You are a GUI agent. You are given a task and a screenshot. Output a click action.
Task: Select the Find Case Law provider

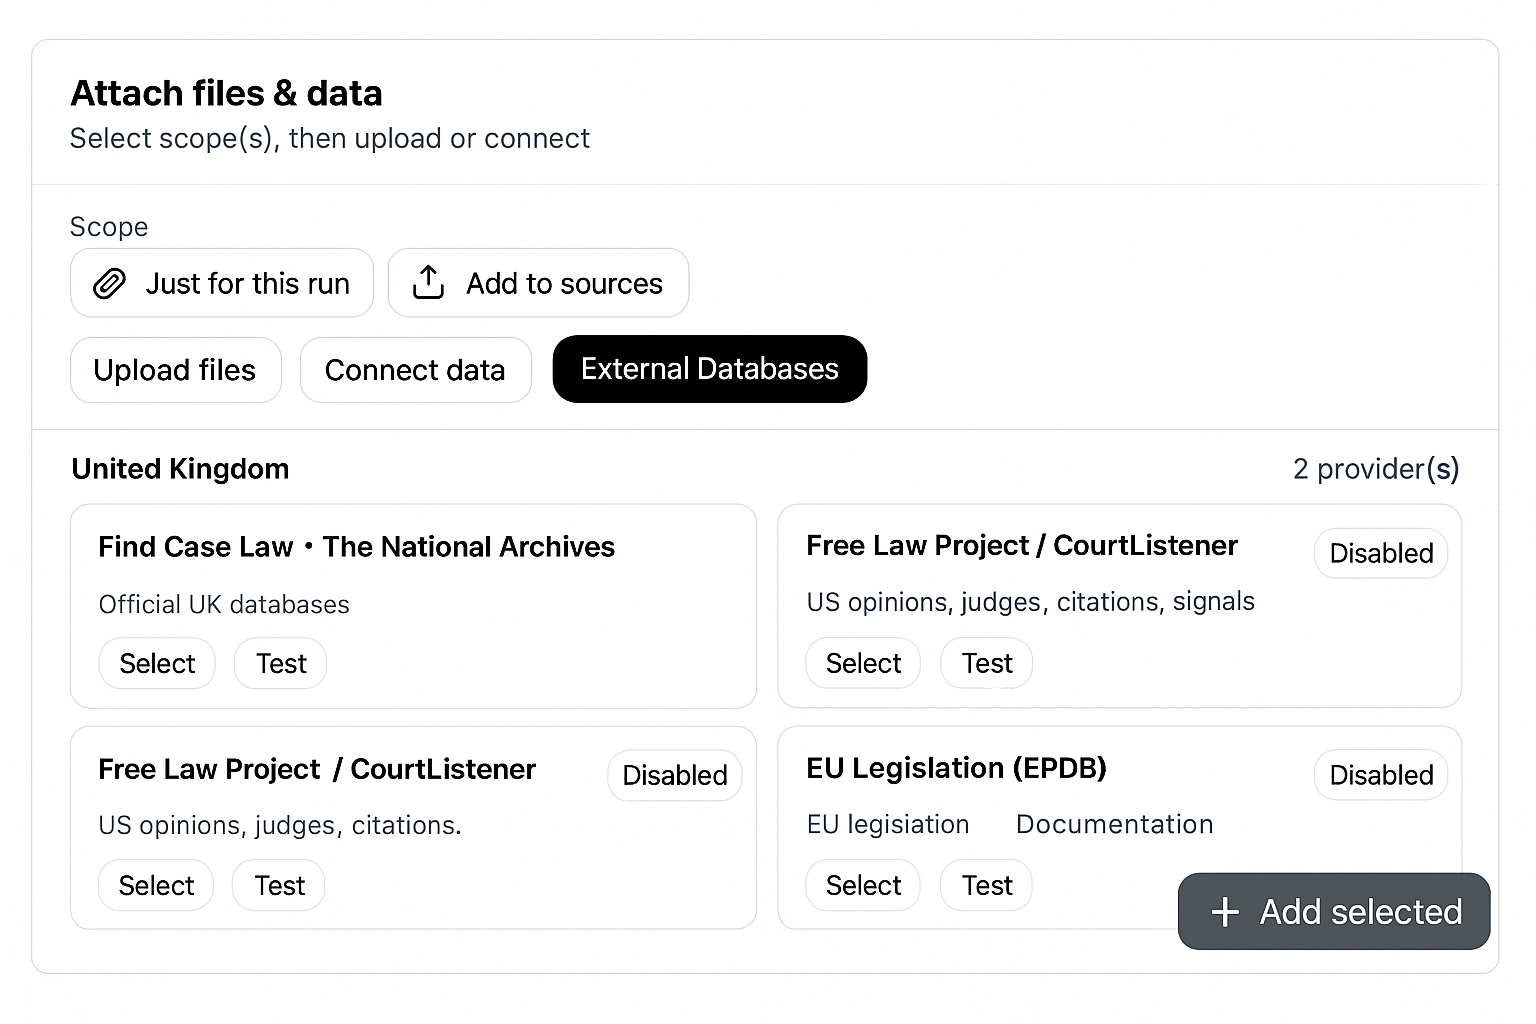click(156, 663)
